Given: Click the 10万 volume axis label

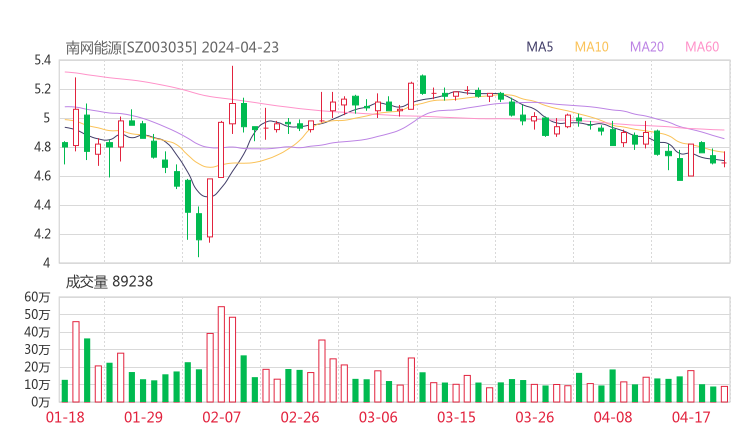Looking at the screenshot, I should pyautogui.click(x=37, y=384).
